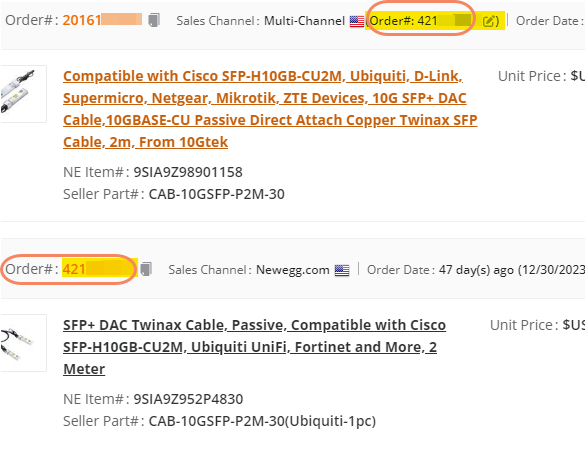The height and width of the screenshot is (475, 585).
Task: Open the SFP+ DAC Twinax Cable Passive product link
Action: click(x=254, y=347)
